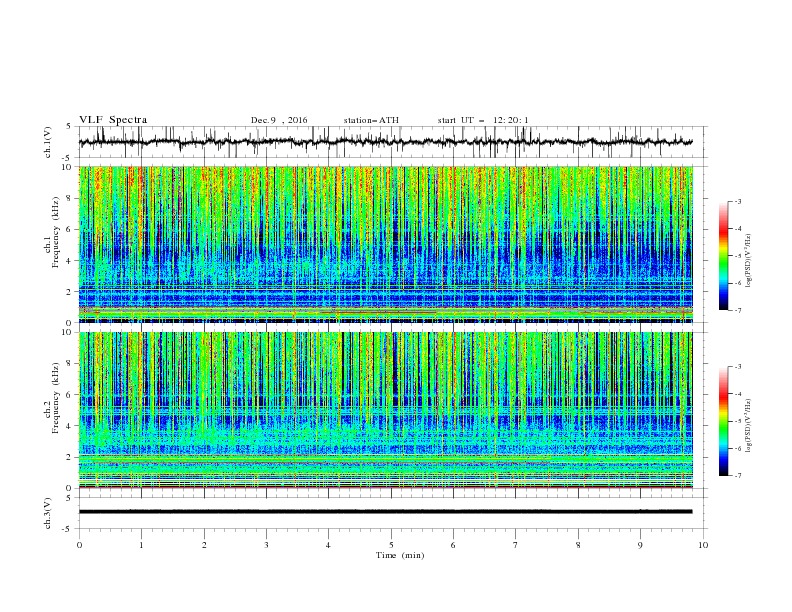Viewport: 792px width, 612px height.
Task: Click the ch.1 color scale bar
Action: 723,256
